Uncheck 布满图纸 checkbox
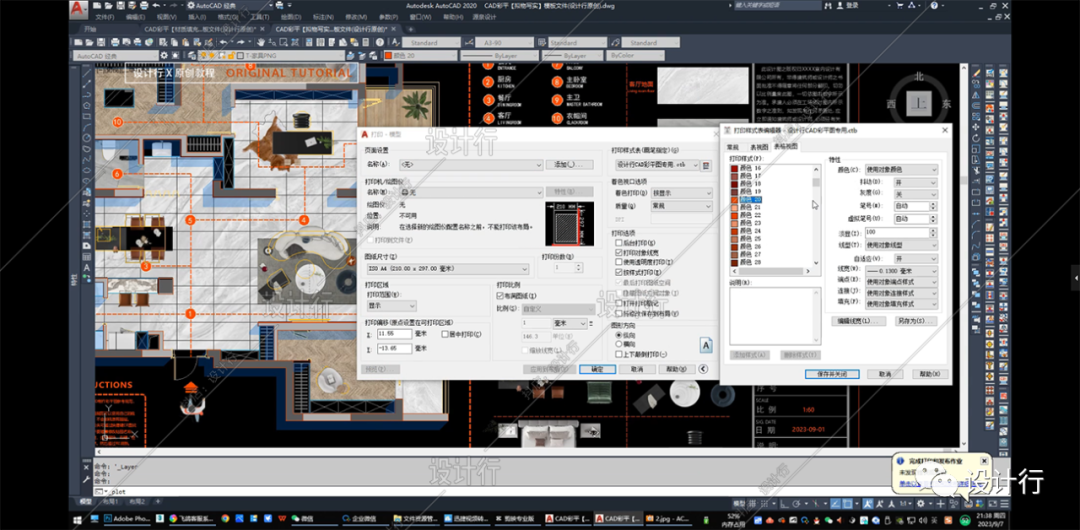The image size is (1080, 530). click(500, 296)
